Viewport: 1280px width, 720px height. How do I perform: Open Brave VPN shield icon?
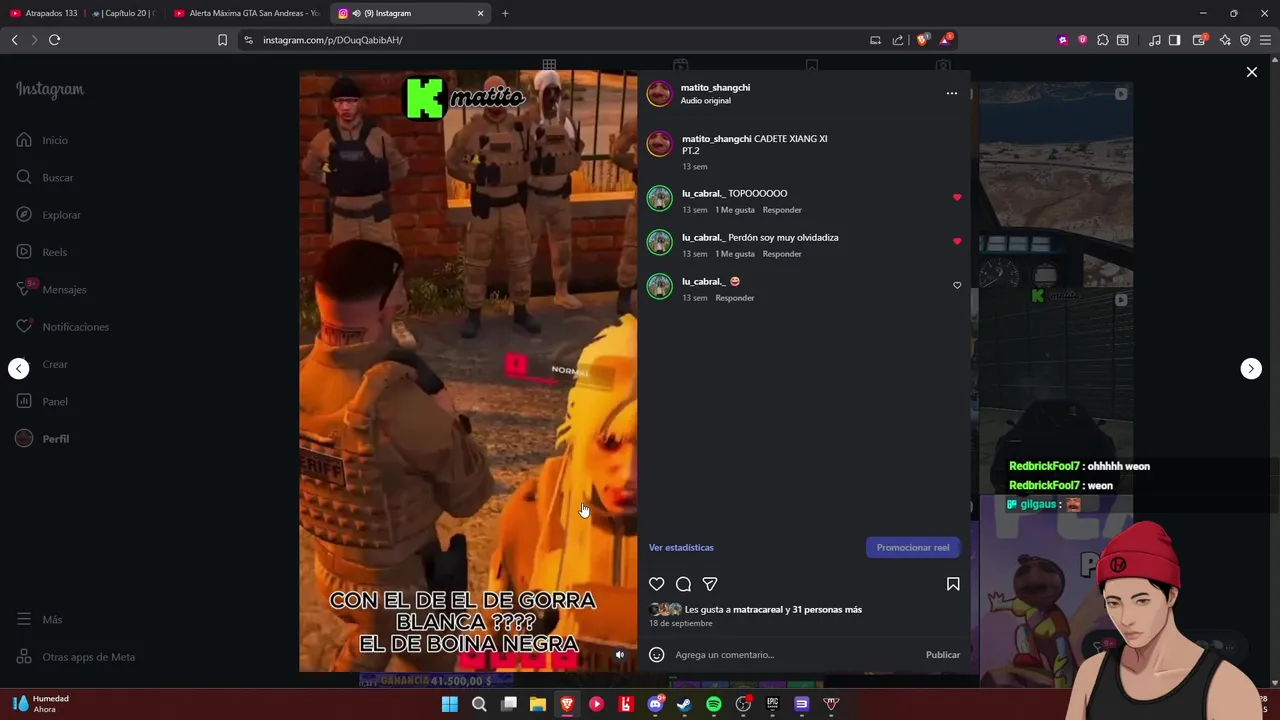(1245, 40)
